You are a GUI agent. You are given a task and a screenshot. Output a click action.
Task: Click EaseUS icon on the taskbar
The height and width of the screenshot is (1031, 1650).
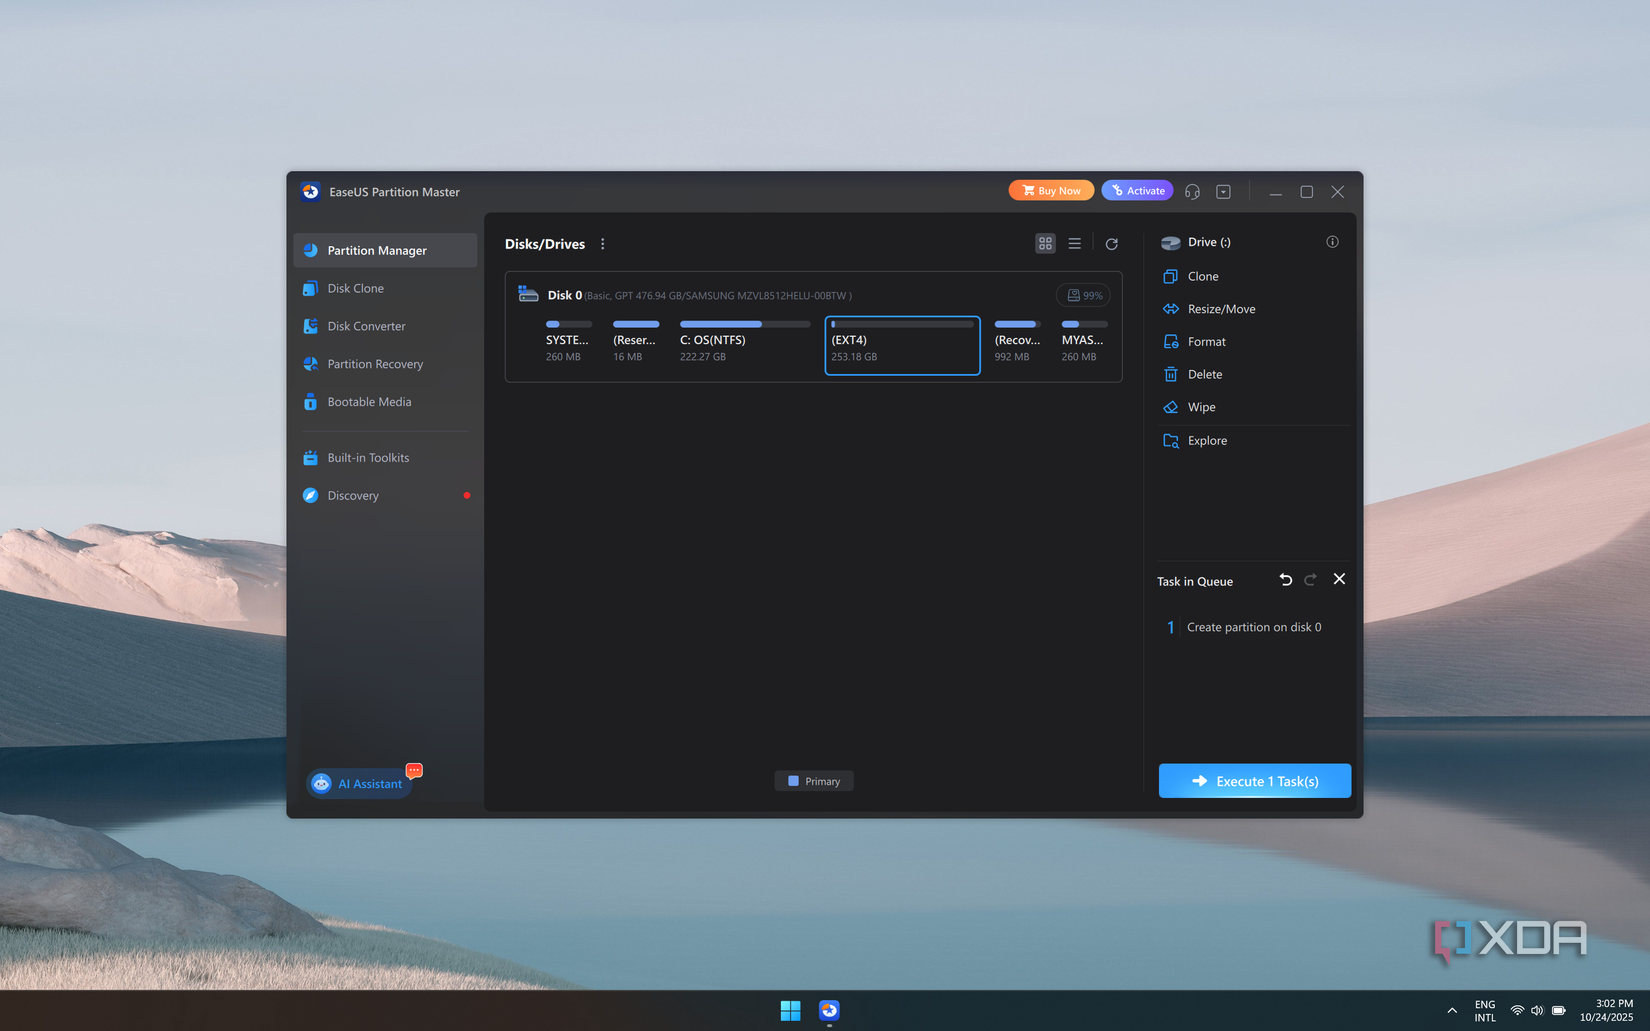829,1011
